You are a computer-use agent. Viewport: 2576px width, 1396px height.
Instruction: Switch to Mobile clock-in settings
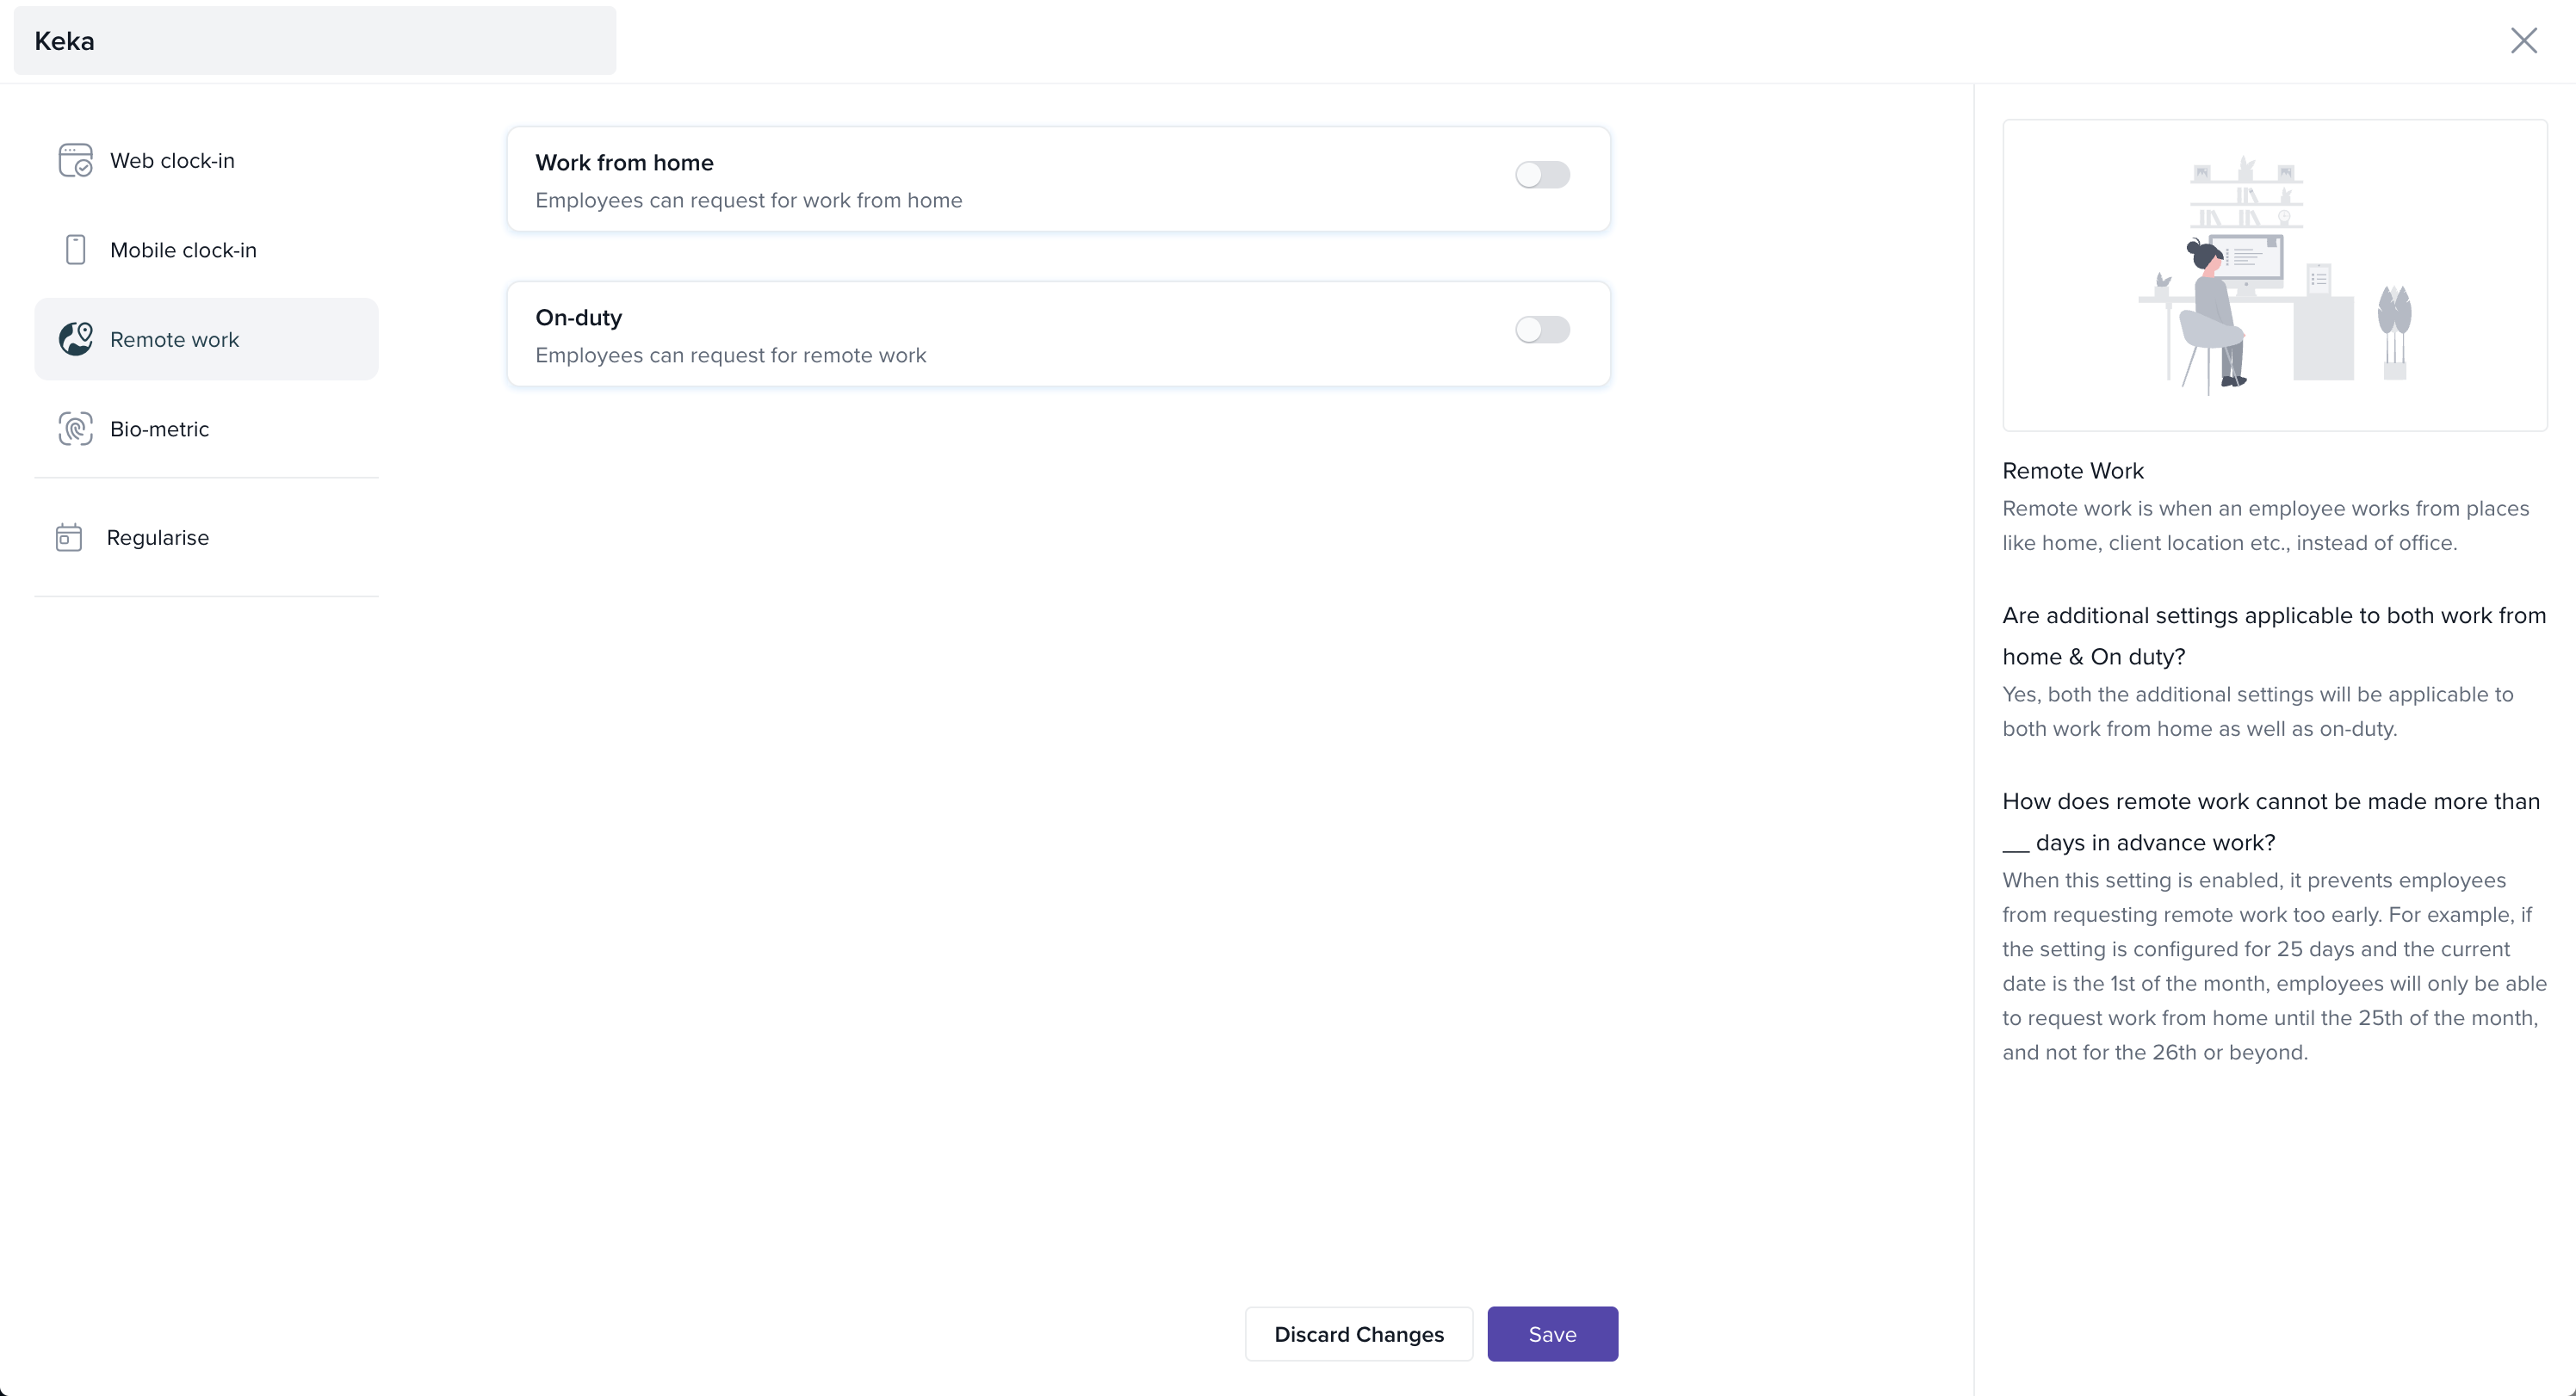183,250
